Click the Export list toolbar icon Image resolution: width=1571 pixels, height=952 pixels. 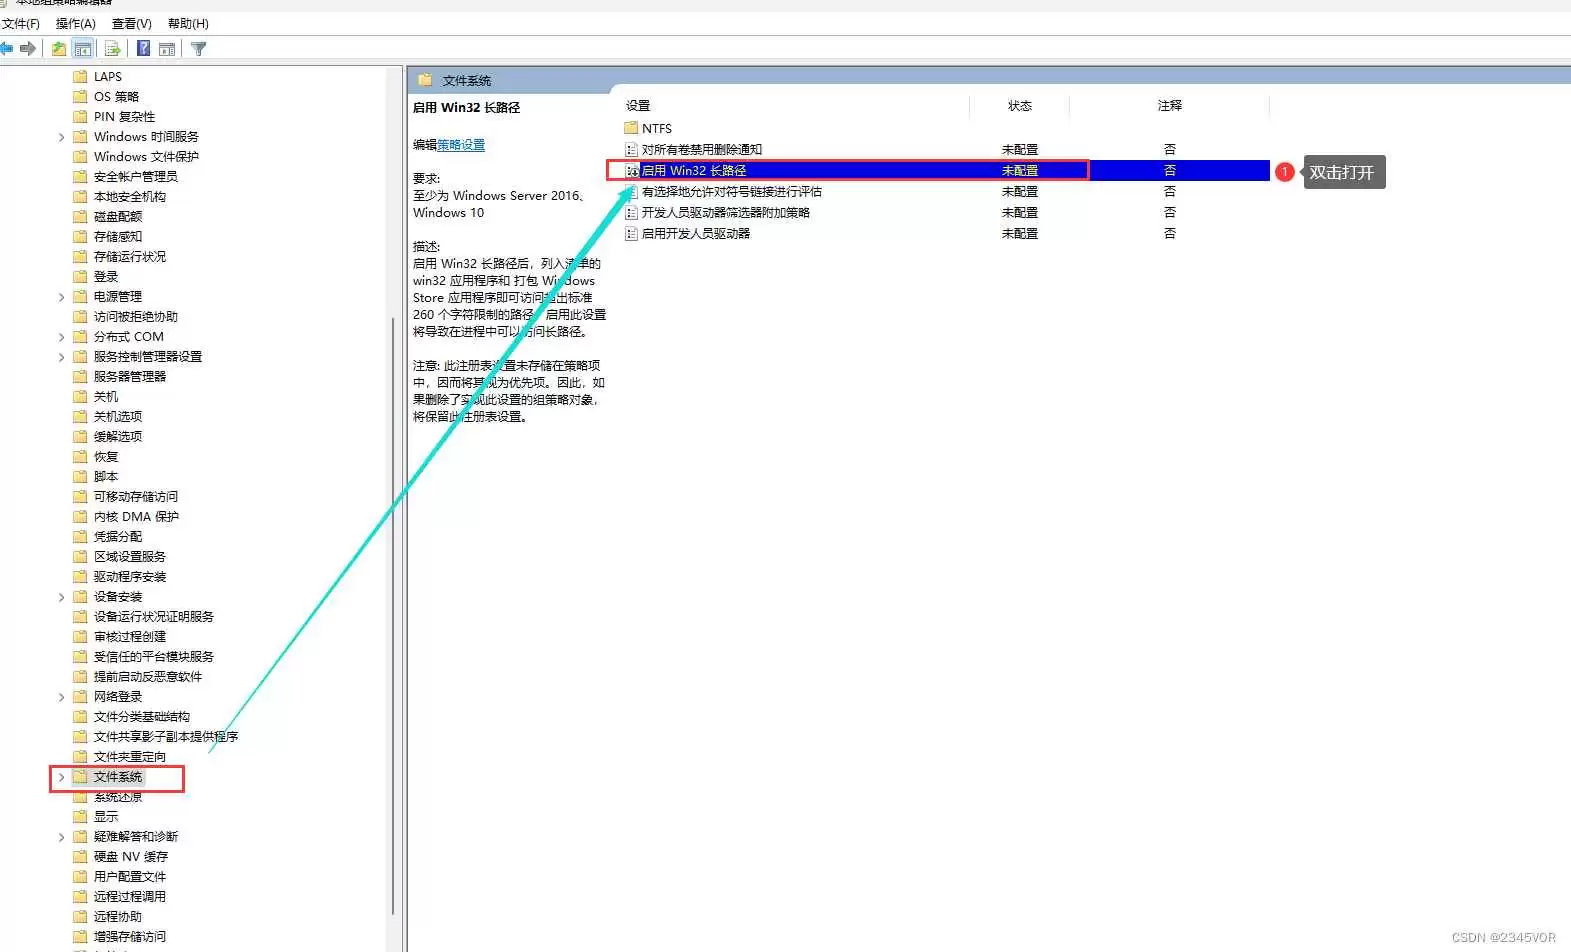tap(112, 48)
